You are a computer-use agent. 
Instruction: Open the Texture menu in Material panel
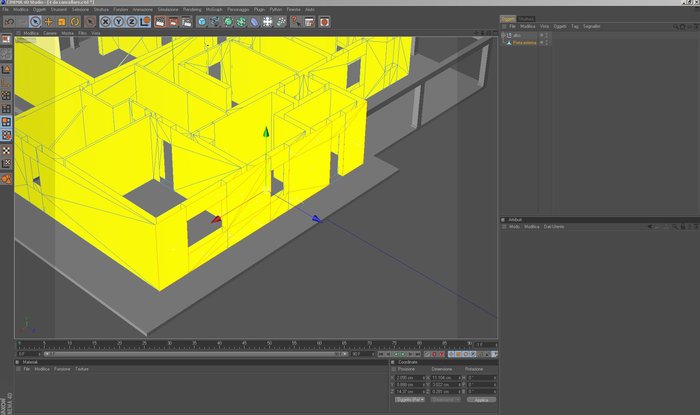pyautogui.click(x=82, y=369)
